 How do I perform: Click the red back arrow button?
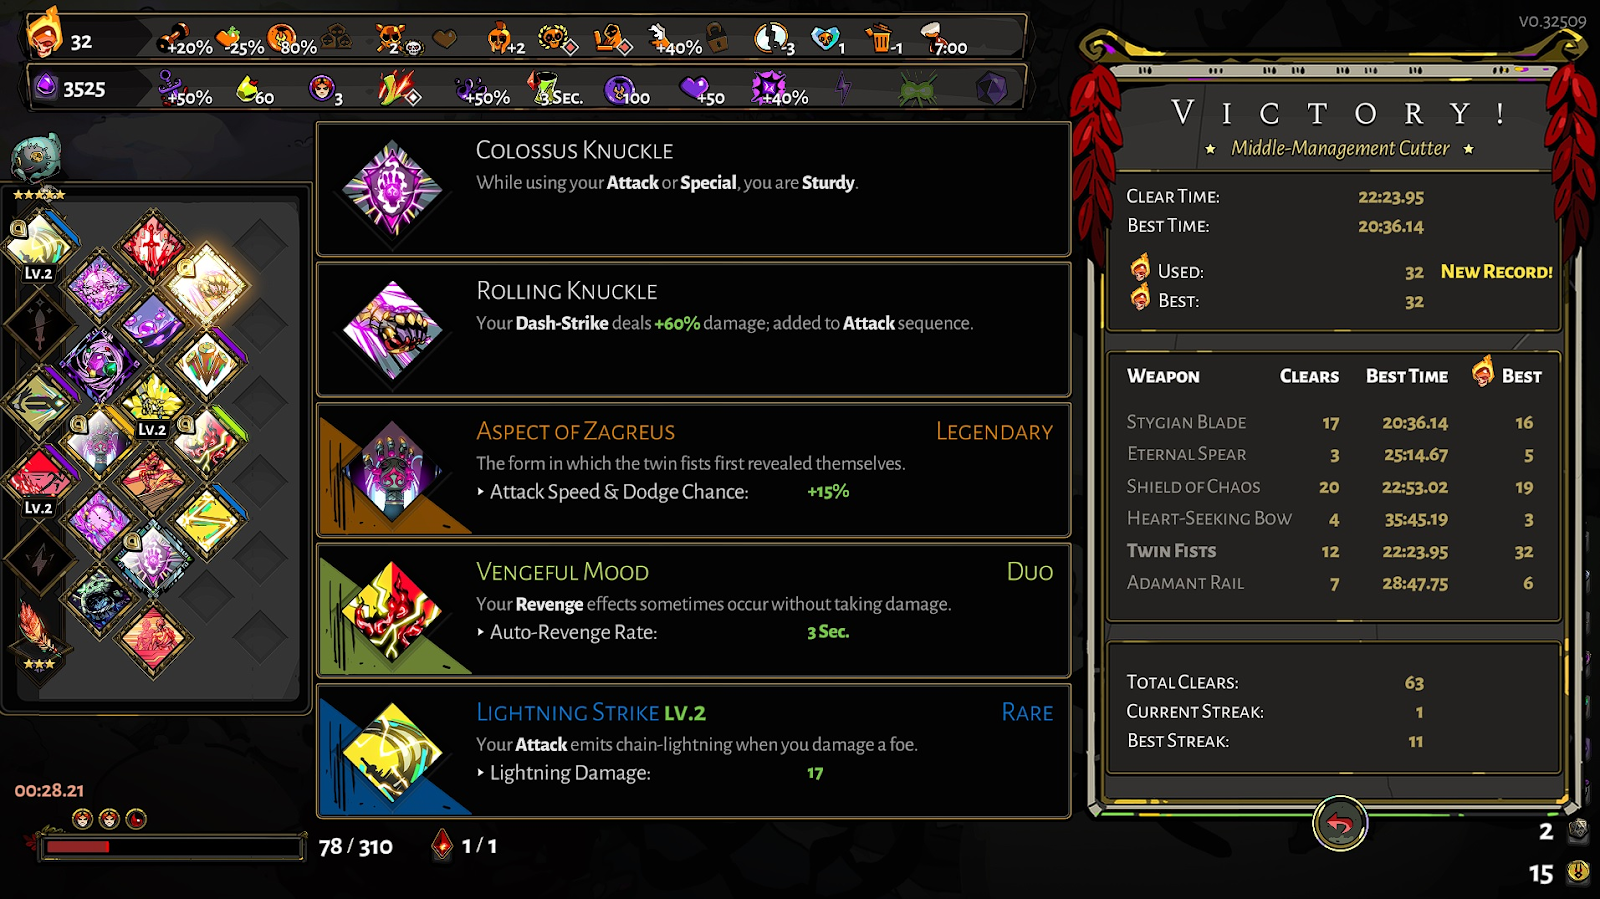(x=1339, y=824)
